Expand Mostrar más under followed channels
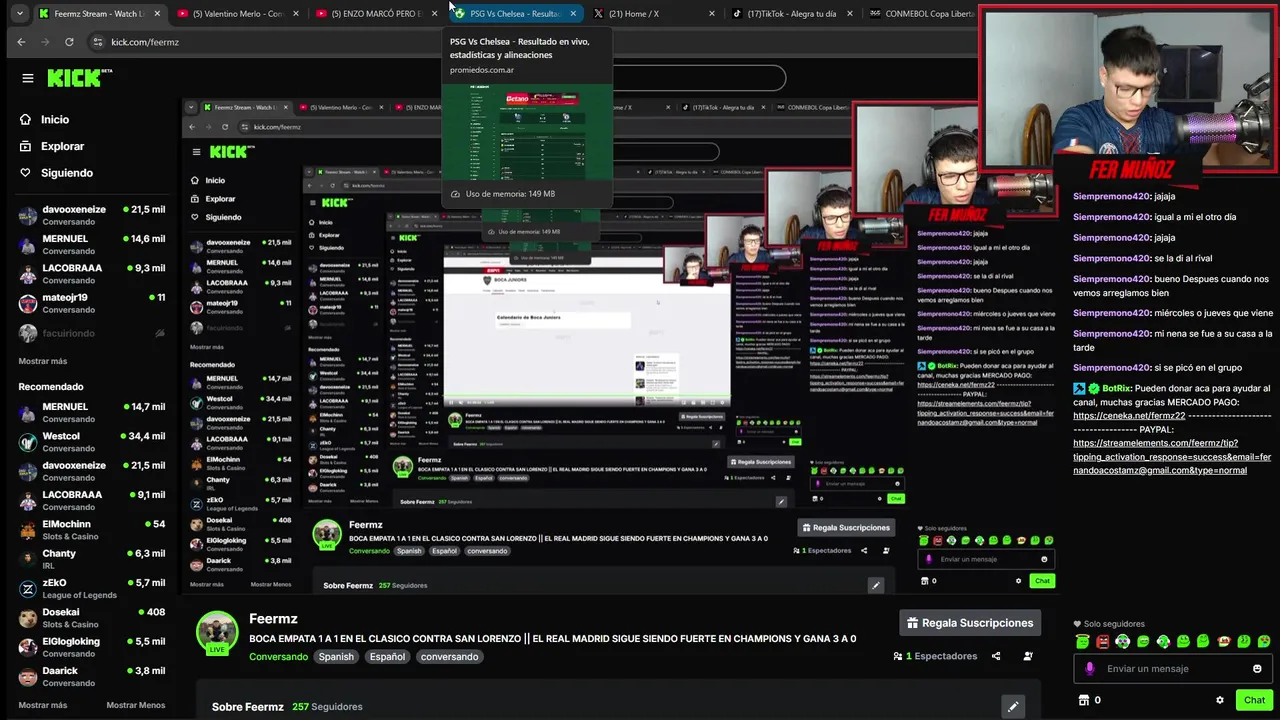This screenshot has height=720, width=1280. (x=43, y=361)
